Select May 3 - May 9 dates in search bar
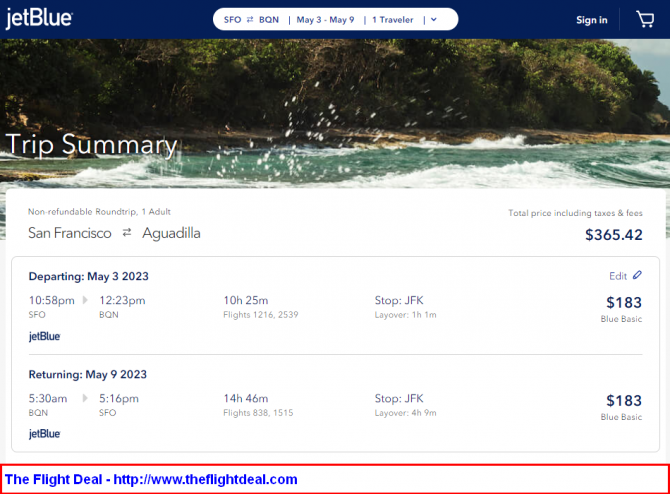670x494 pixels. tap(325, 20)
